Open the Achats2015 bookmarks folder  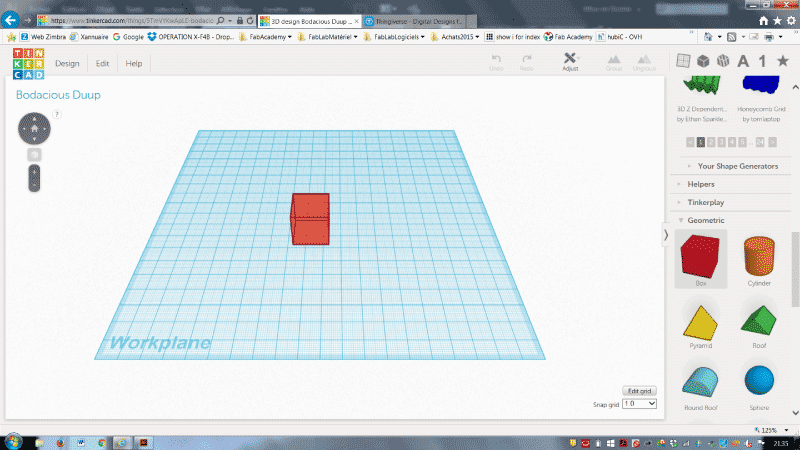click(x=455, y=37)
